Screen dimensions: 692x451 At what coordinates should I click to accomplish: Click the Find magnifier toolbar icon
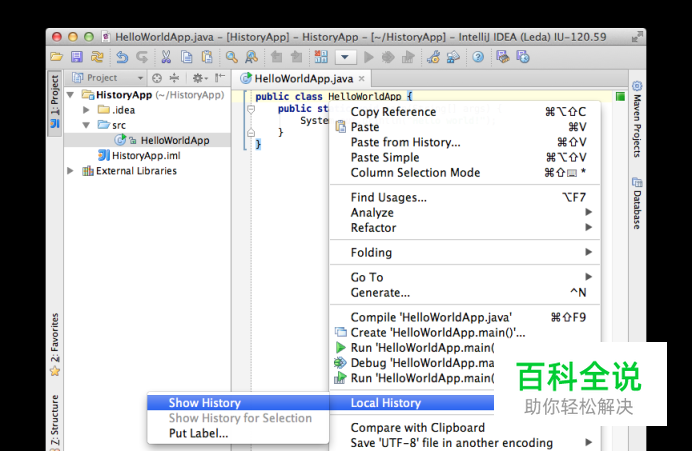[232, 57]
